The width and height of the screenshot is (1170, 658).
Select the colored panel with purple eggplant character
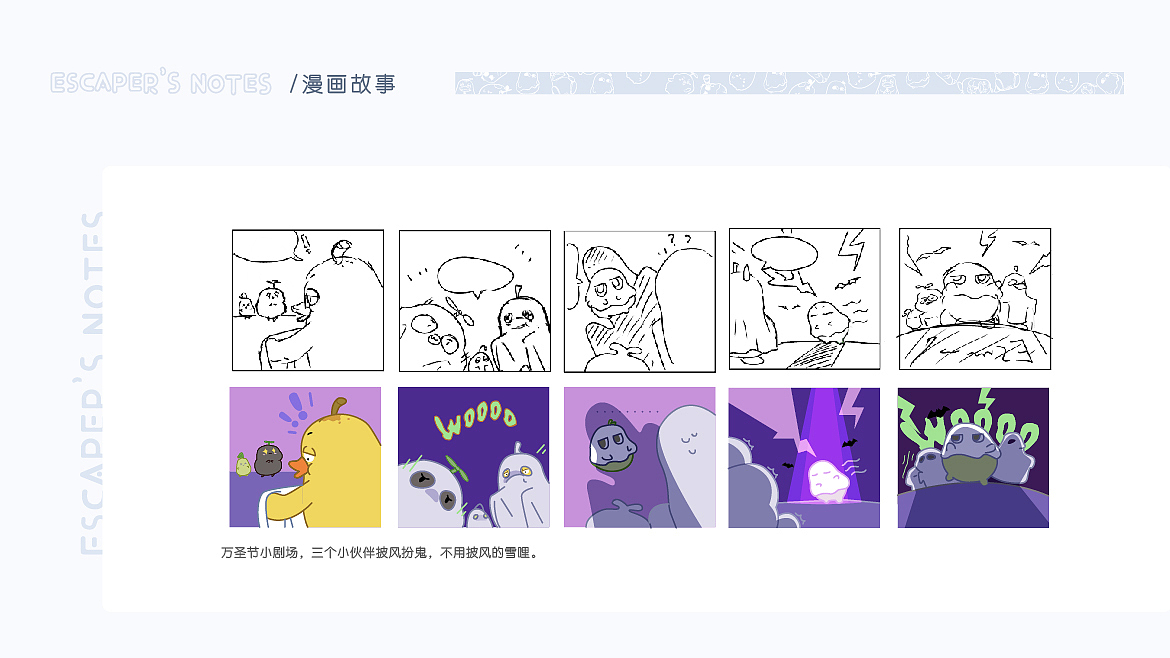(639, 457)
